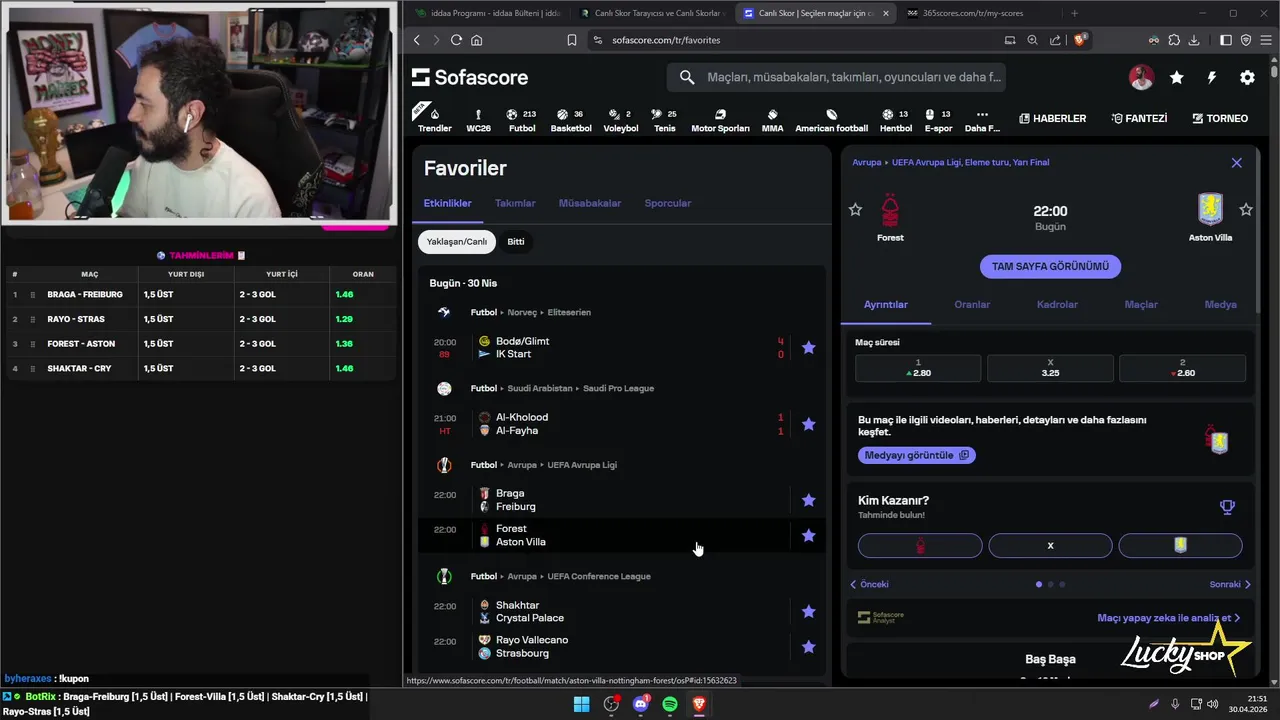Open favorites via header star icon
This screenshot has height=720, width=1280.
(1177, 77)
